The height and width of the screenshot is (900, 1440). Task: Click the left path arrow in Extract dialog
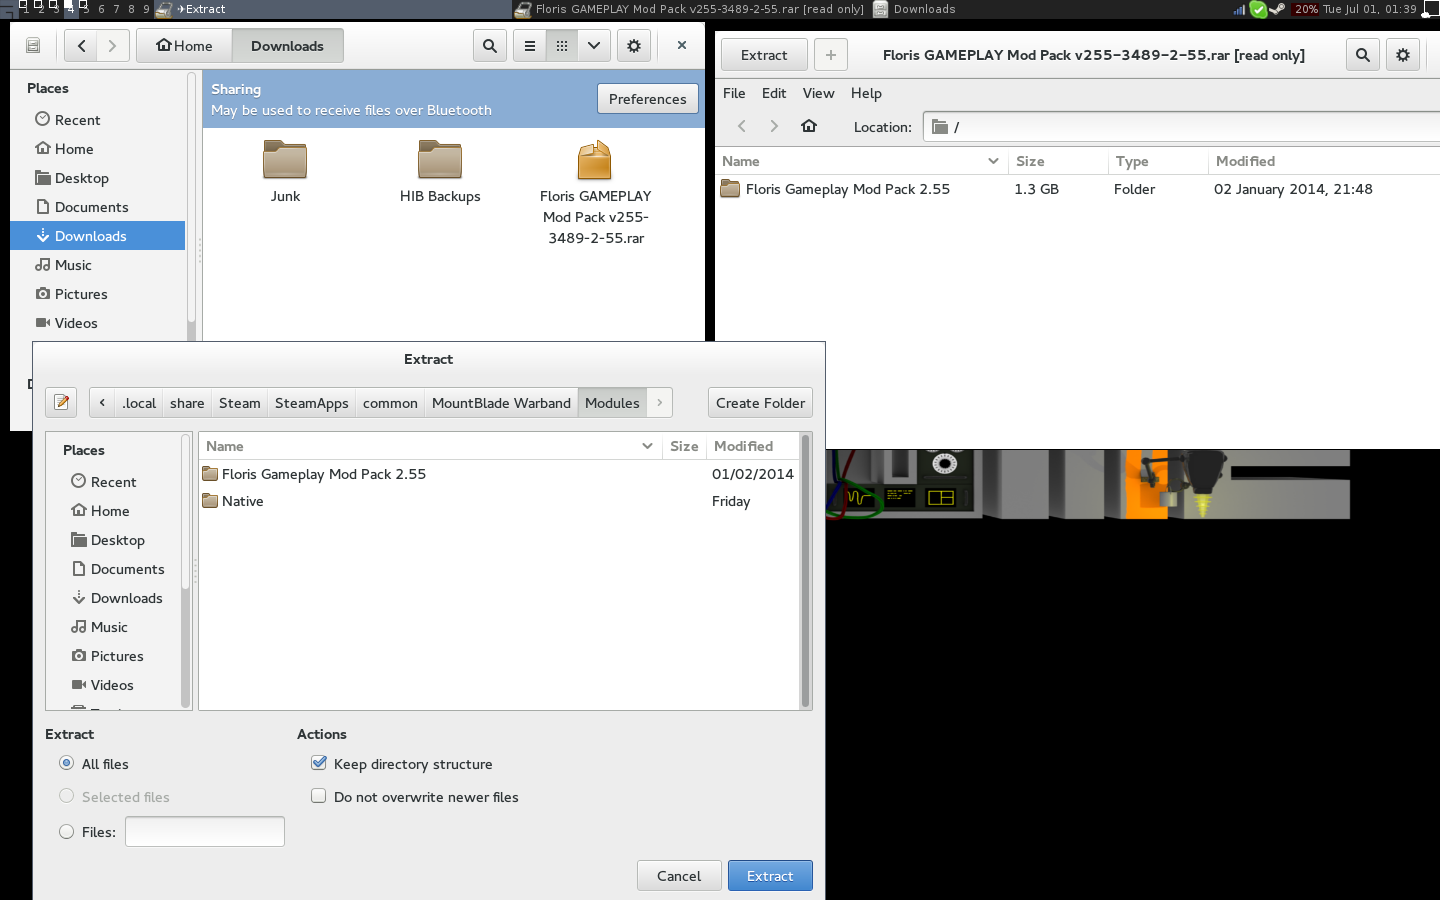click(x=102, y=403)
